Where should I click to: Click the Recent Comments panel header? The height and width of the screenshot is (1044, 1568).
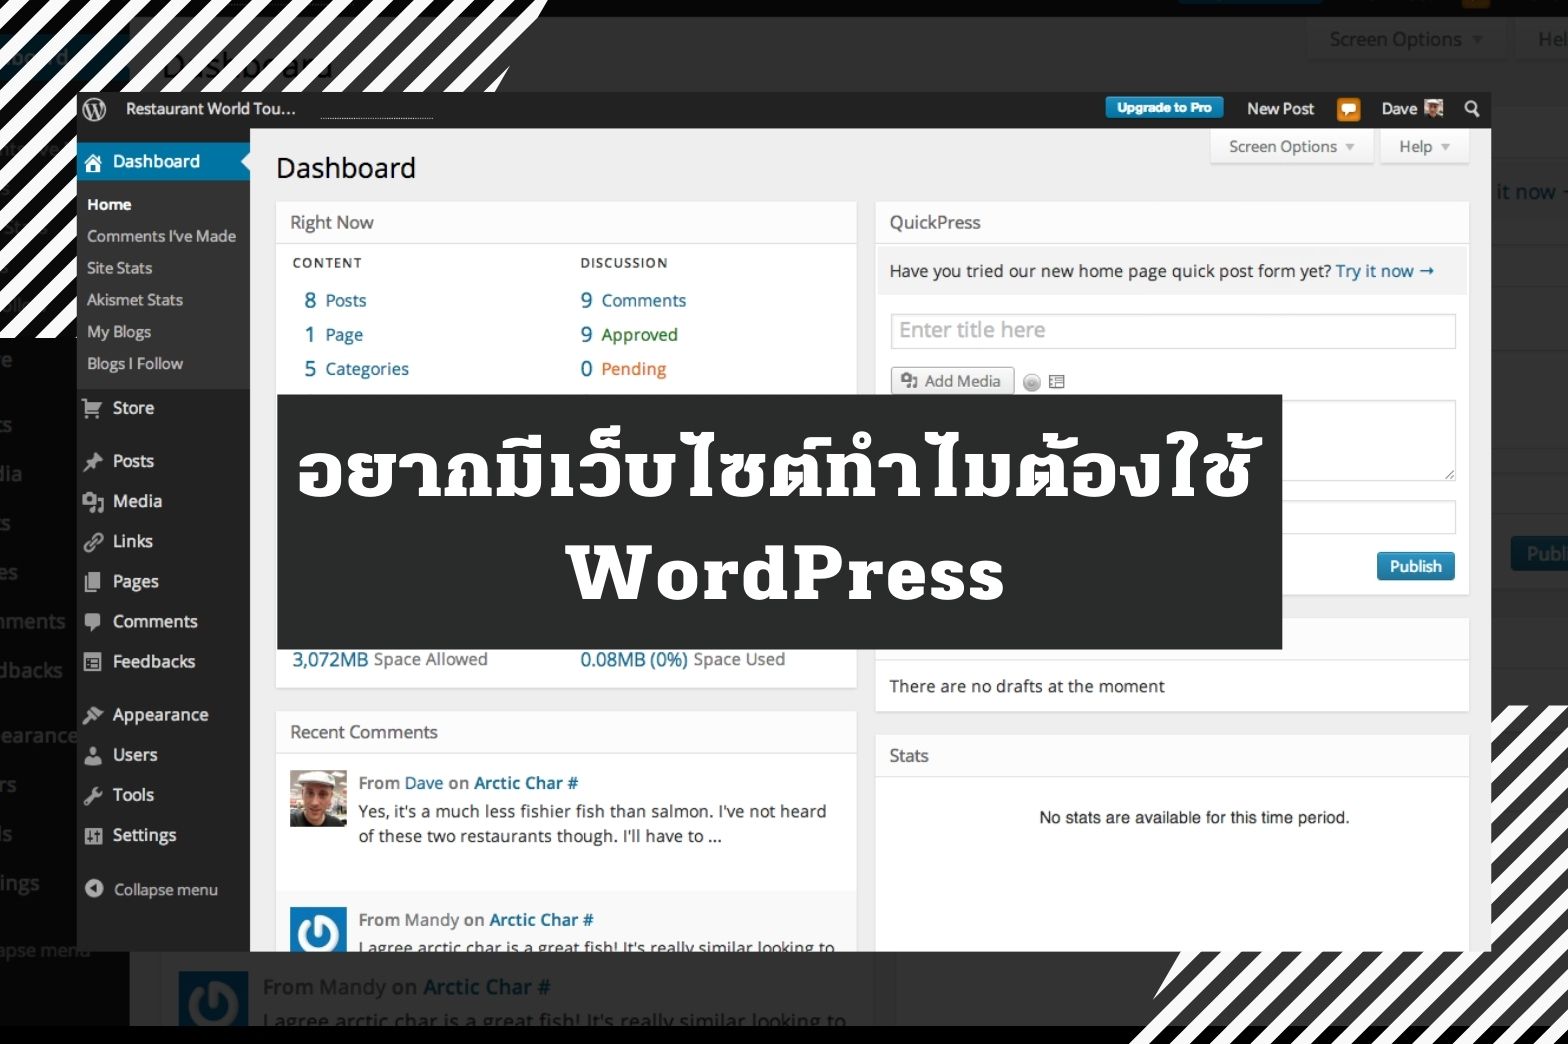pos(566,732)
